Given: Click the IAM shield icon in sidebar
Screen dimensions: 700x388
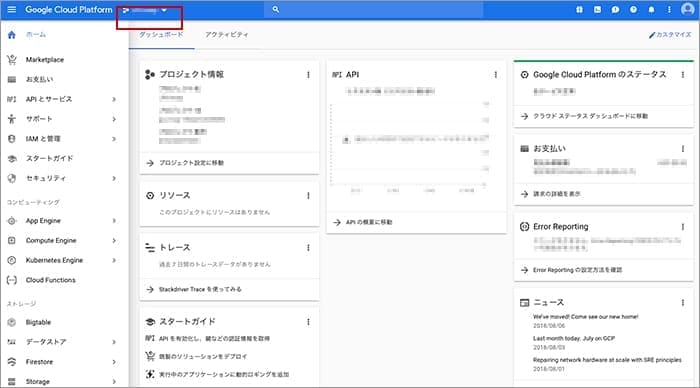Looking at the screenshot, I should (12, 139).
